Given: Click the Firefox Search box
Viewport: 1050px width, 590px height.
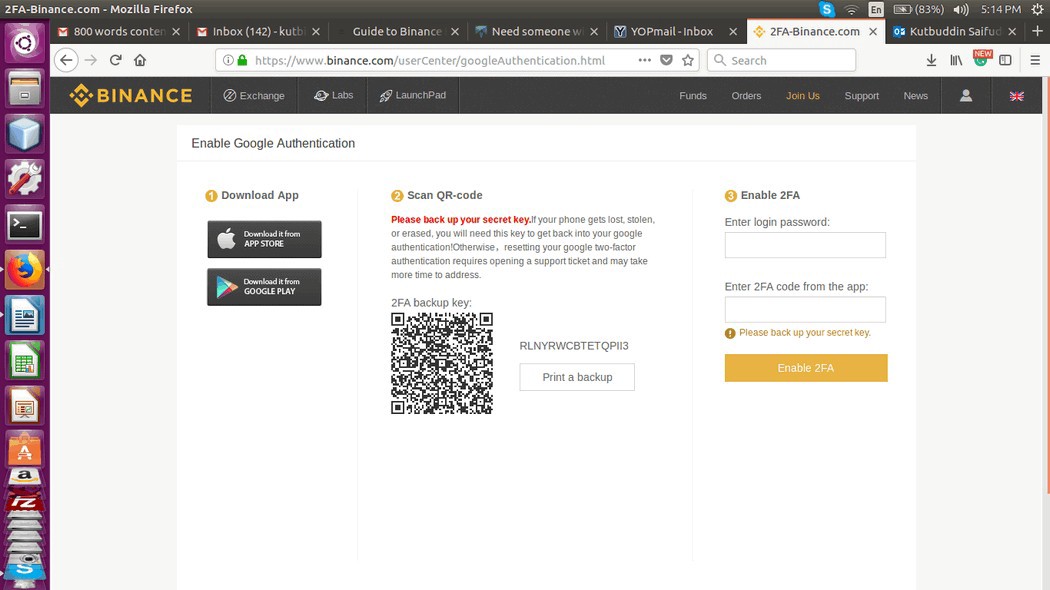Looking at the screenshot, I should click(782, 60).
